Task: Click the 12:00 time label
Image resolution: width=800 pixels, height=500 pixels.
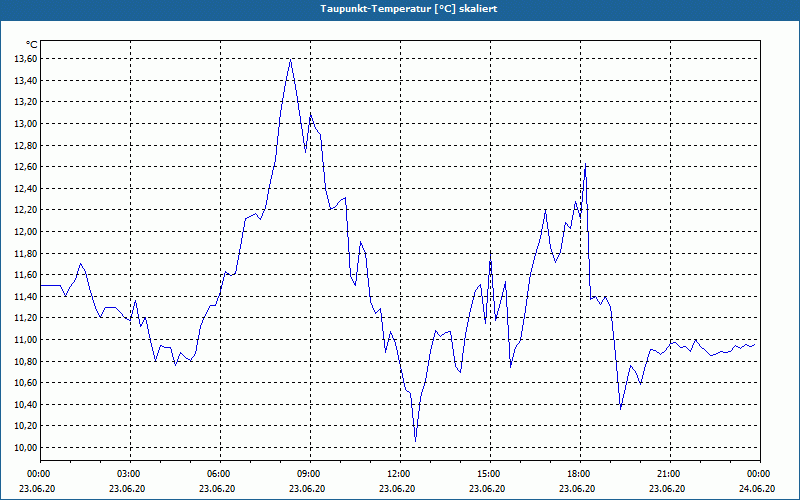Action: (397, 474)
